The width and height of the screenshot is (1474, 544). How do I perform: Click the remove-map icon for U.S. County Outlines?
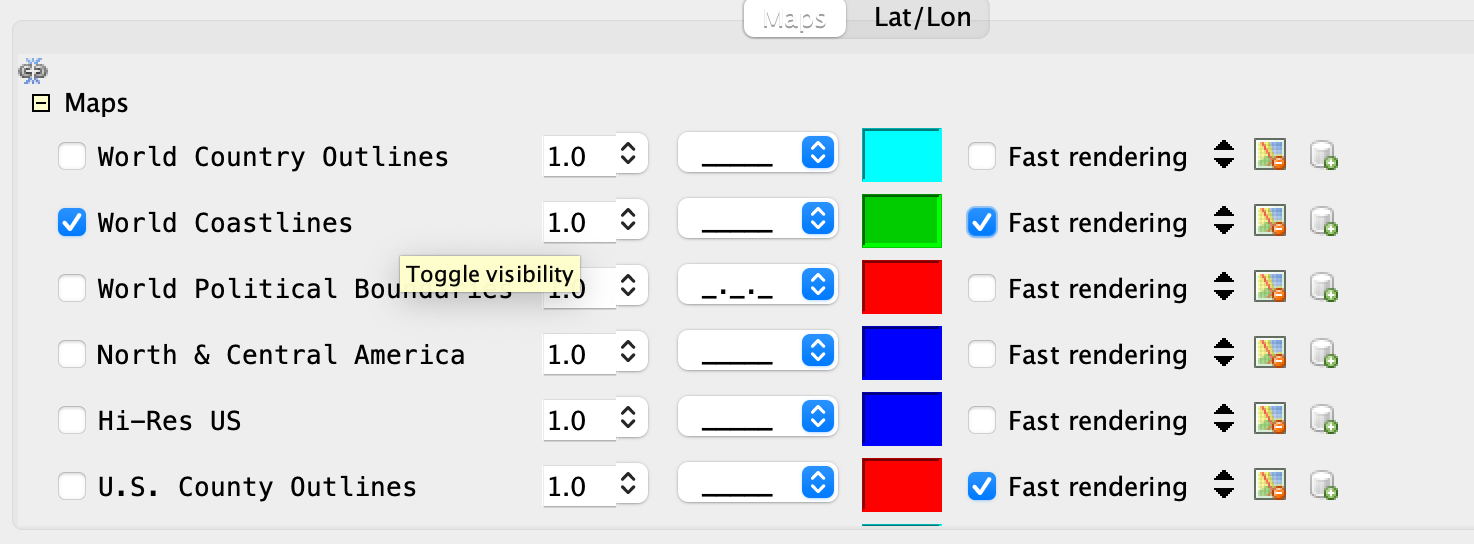click(x=1270, y=486)
